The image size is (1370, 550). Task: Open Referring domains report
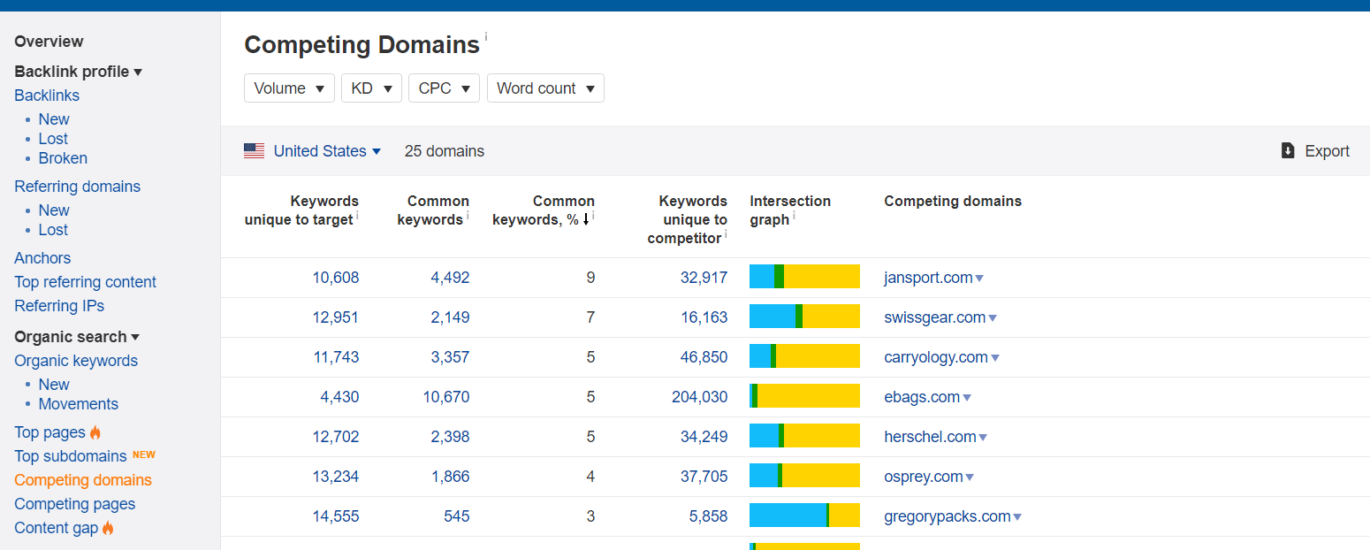(x=77, y=186)
